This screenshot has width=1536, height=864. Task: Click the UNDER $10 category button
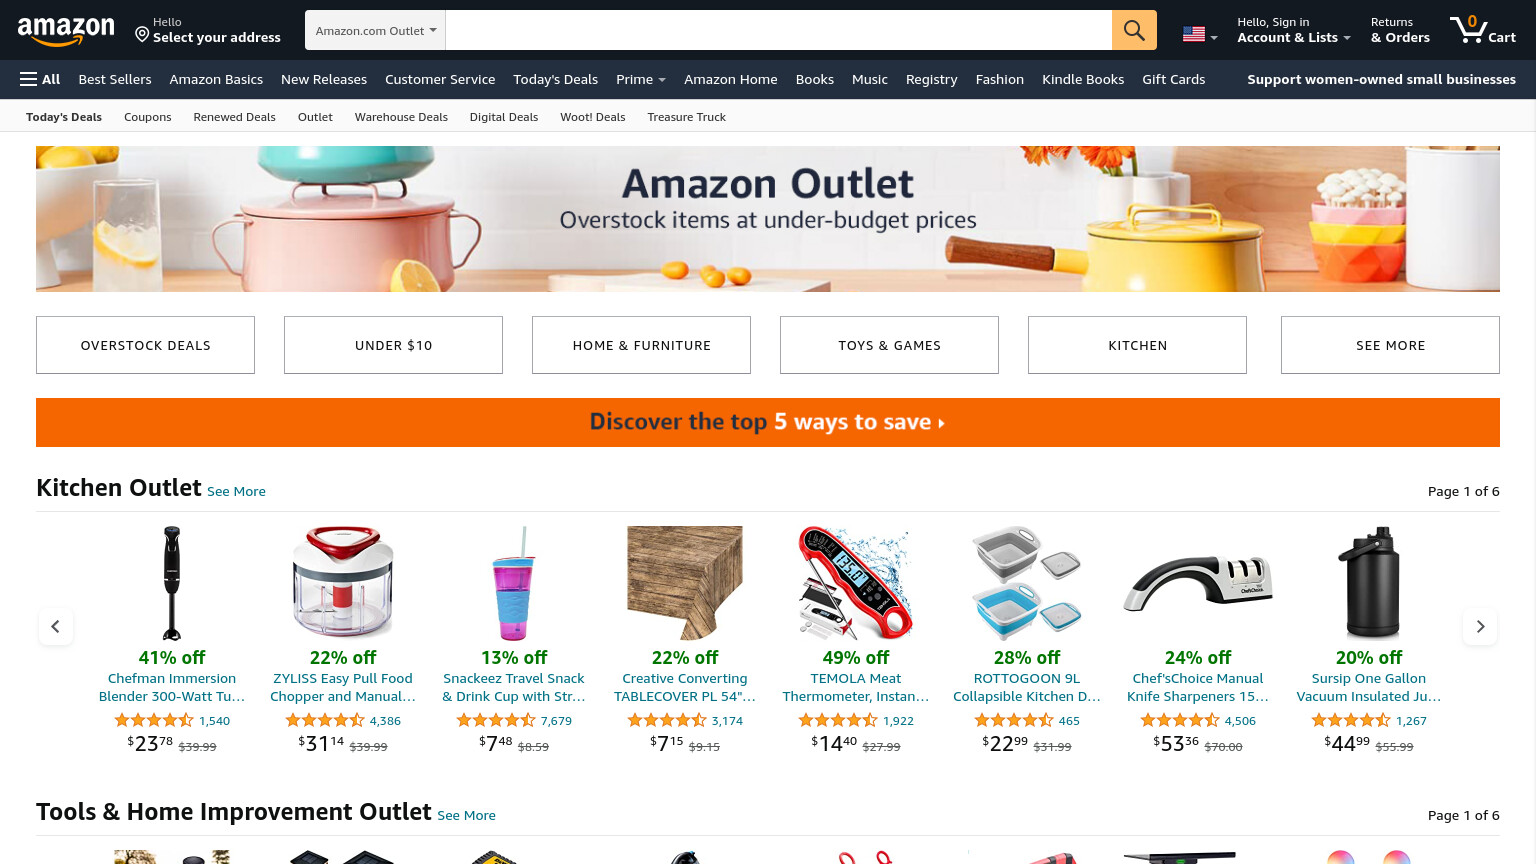pos(393,345)
